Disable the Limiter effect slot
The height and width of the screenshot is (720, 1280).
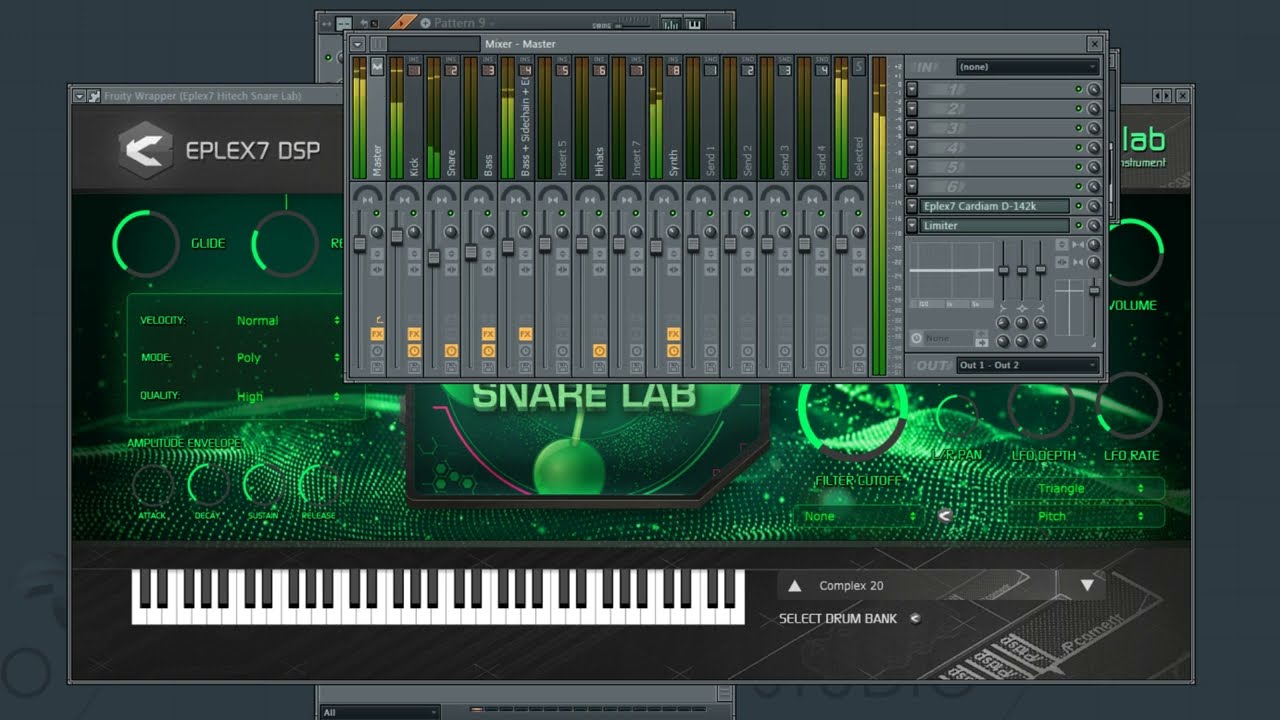[x=1079, y=226]
